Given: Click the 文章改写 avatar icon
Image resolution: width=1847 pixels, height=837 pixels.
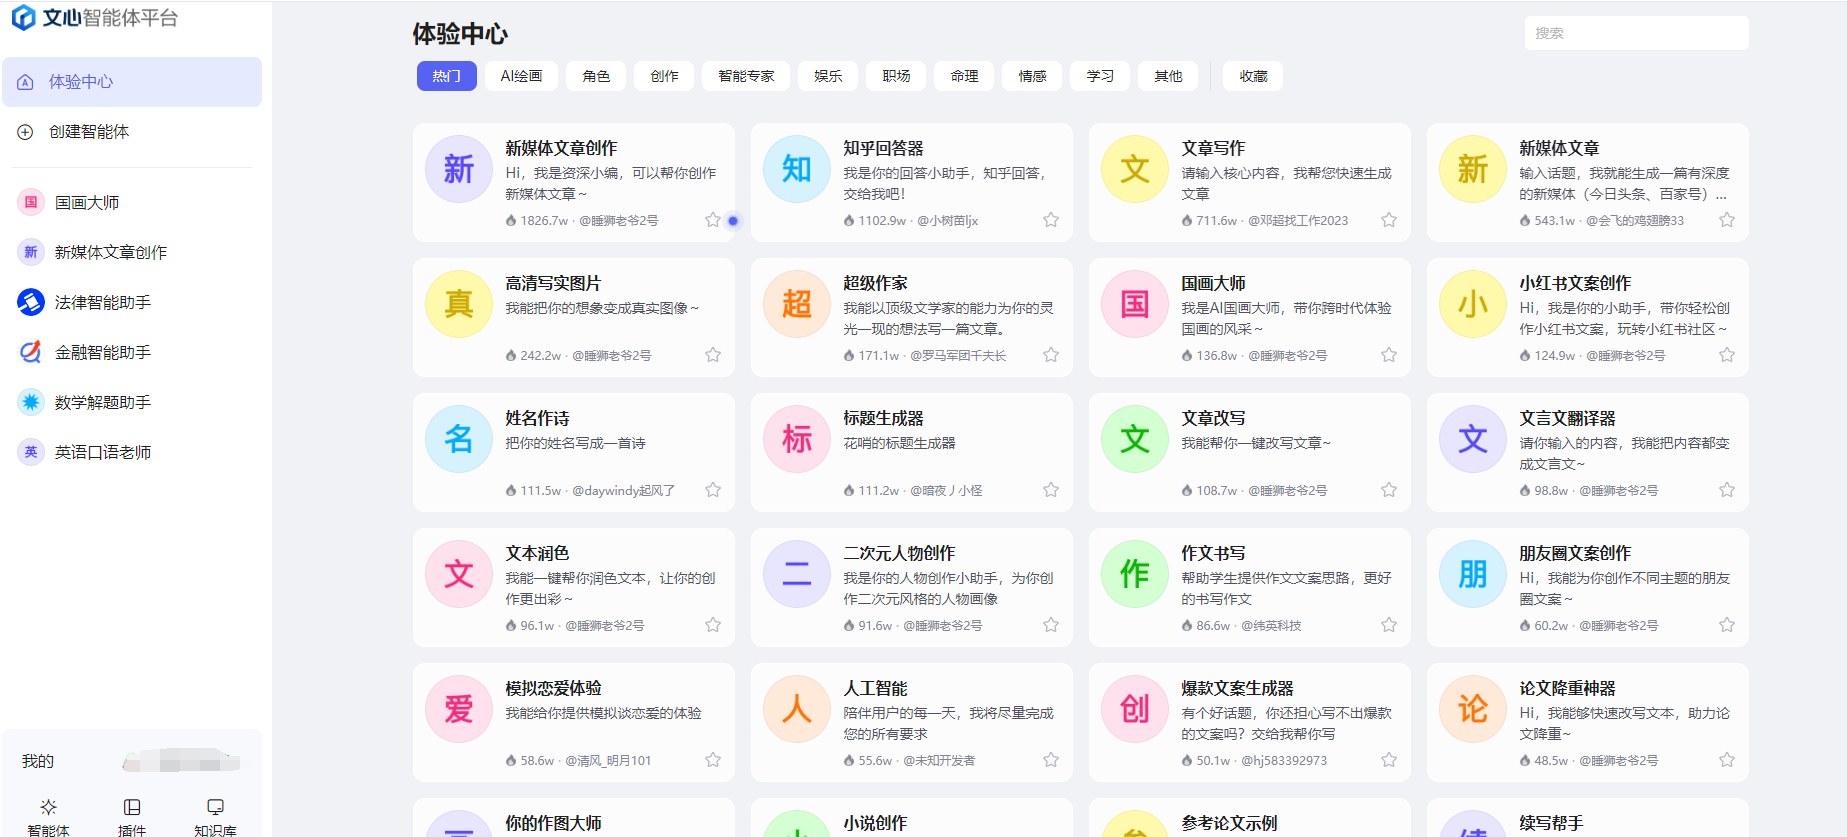Looking at the screenshot, I should (1135, 439).
